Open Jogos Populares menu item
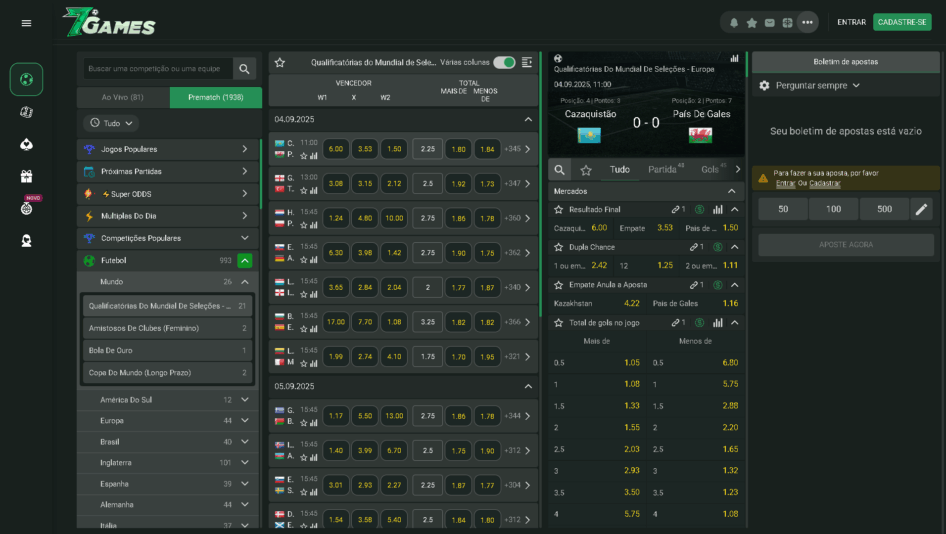Image resolution: width=946 pixels, height=534 pixels. tap(168, 149)
